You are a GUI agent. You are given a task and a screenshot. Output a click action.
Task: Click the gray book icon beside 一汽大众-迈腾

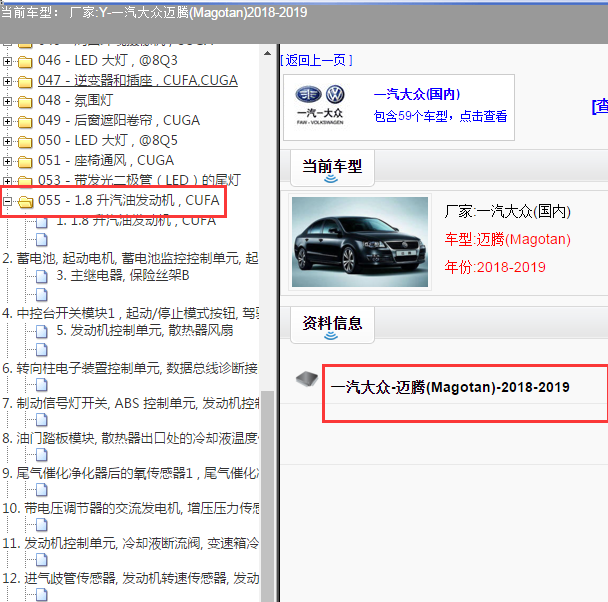tap(307, 379)
